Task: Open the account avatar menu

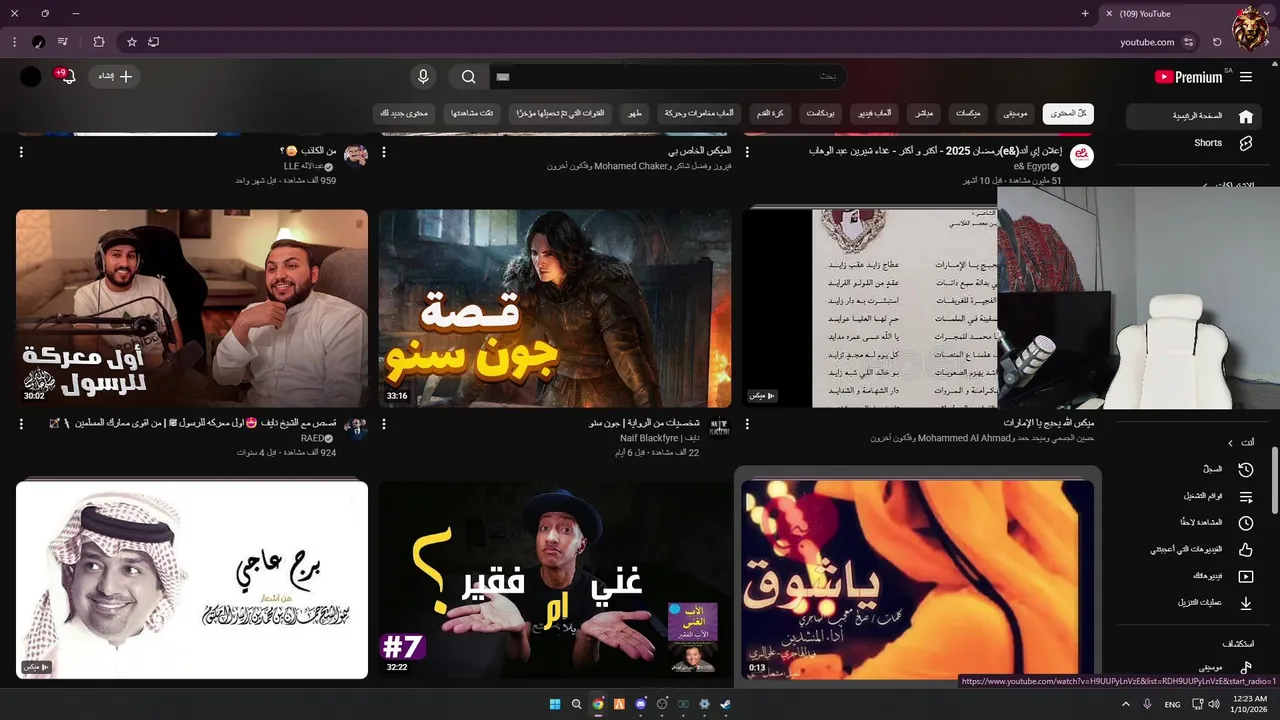Action: 31,77
